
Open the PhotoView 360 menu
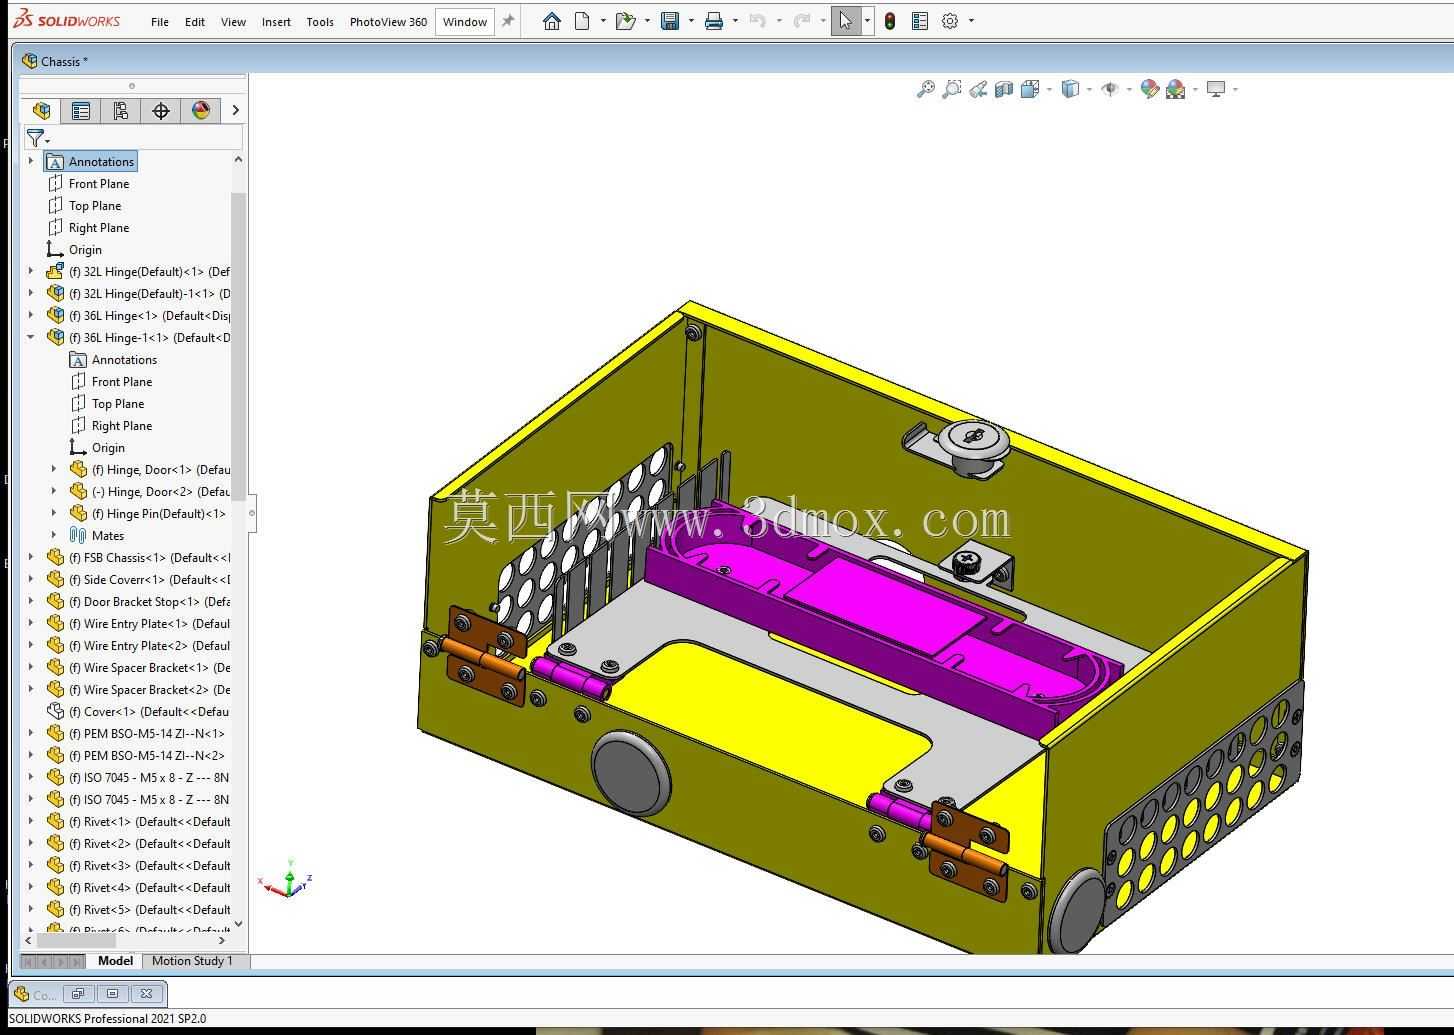388,22
